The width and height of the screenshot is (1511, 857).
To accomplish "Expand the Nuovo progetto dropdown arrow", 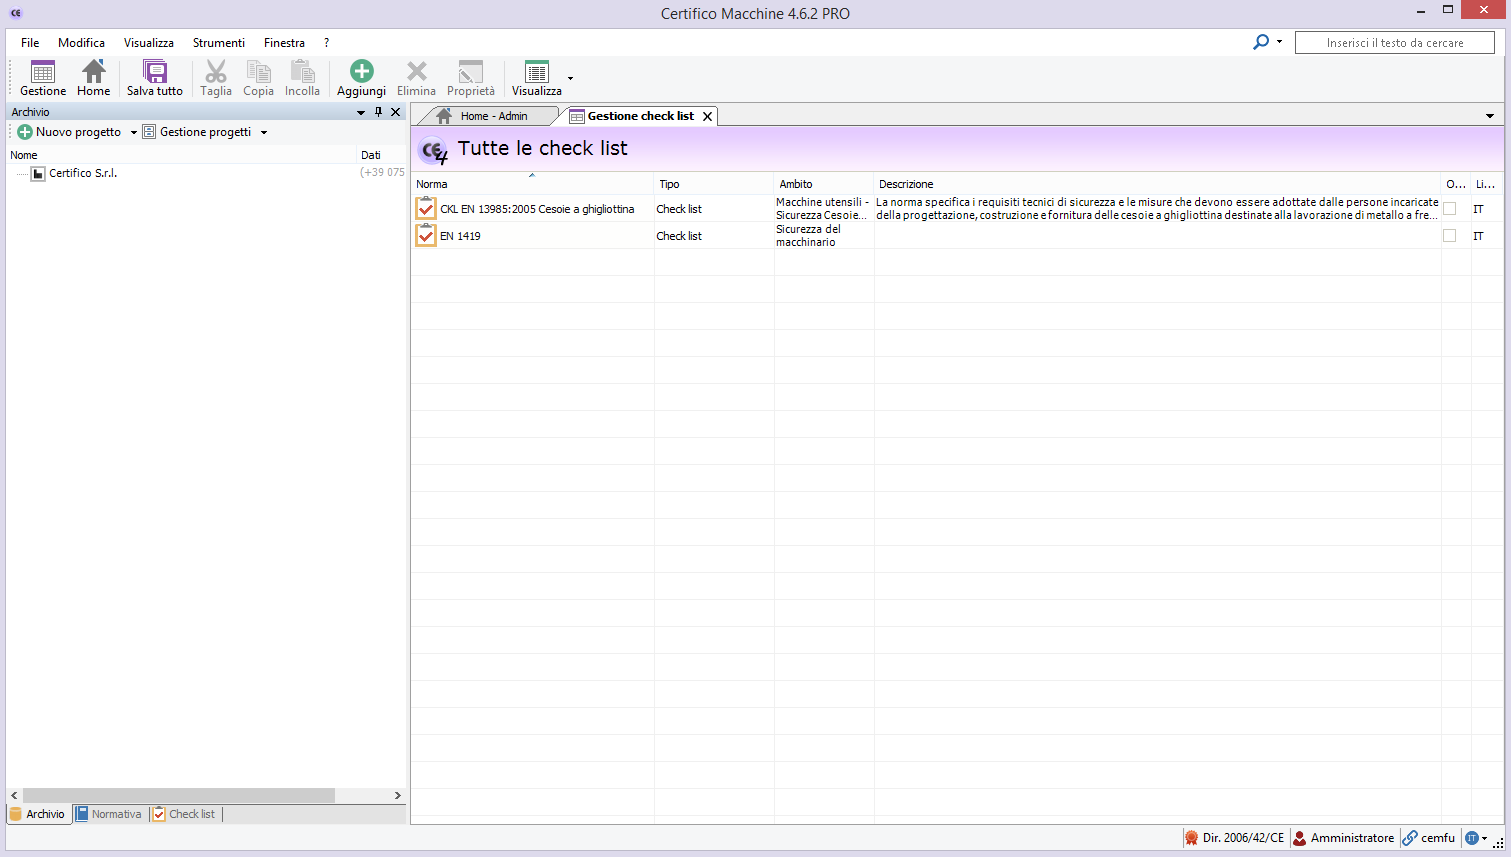I will pyautogui.click(x=134, y=132).
